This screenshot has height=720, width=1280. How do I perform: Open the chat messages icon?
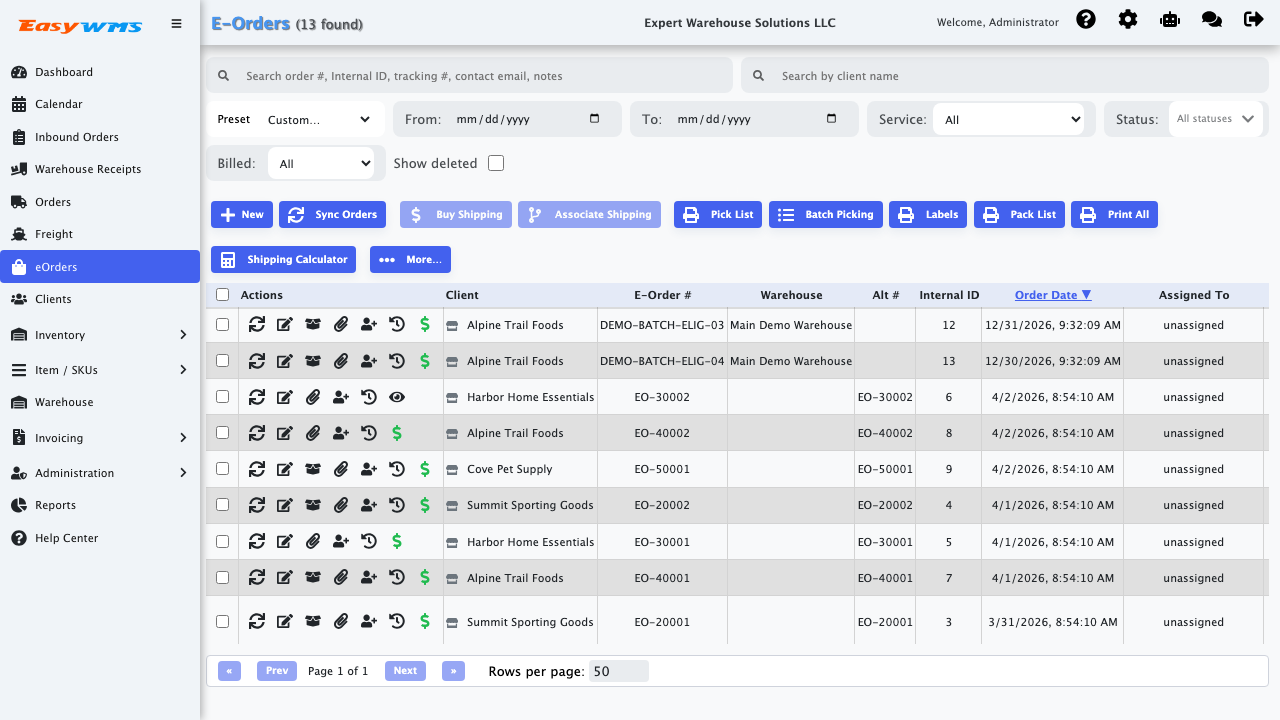pyautogui.click(x=1212, y=19)
